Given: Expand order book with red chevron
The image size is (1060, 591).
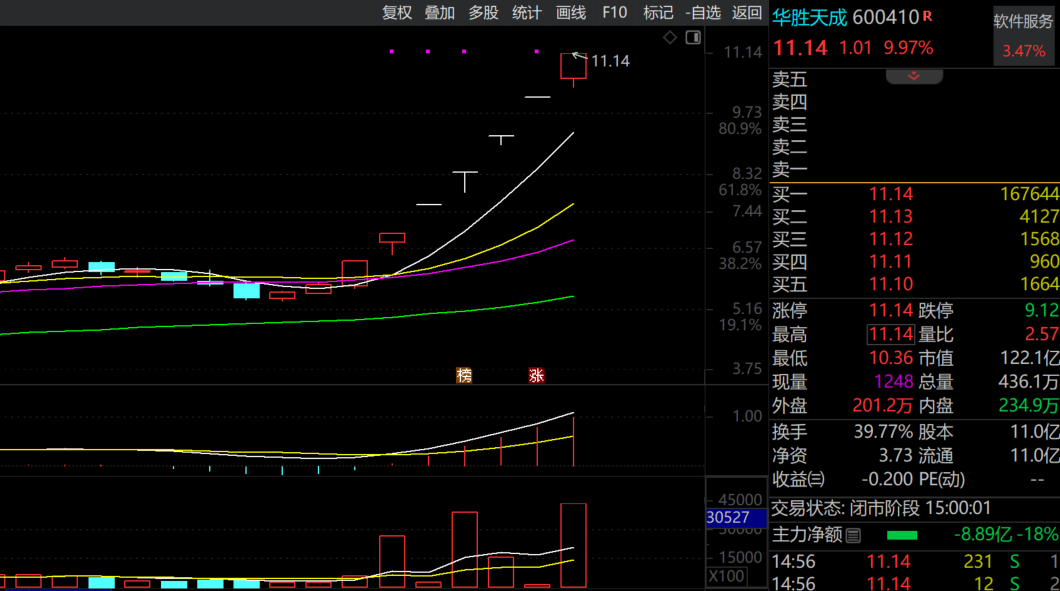Looking at the screenshot, I should tap(914, 76).
